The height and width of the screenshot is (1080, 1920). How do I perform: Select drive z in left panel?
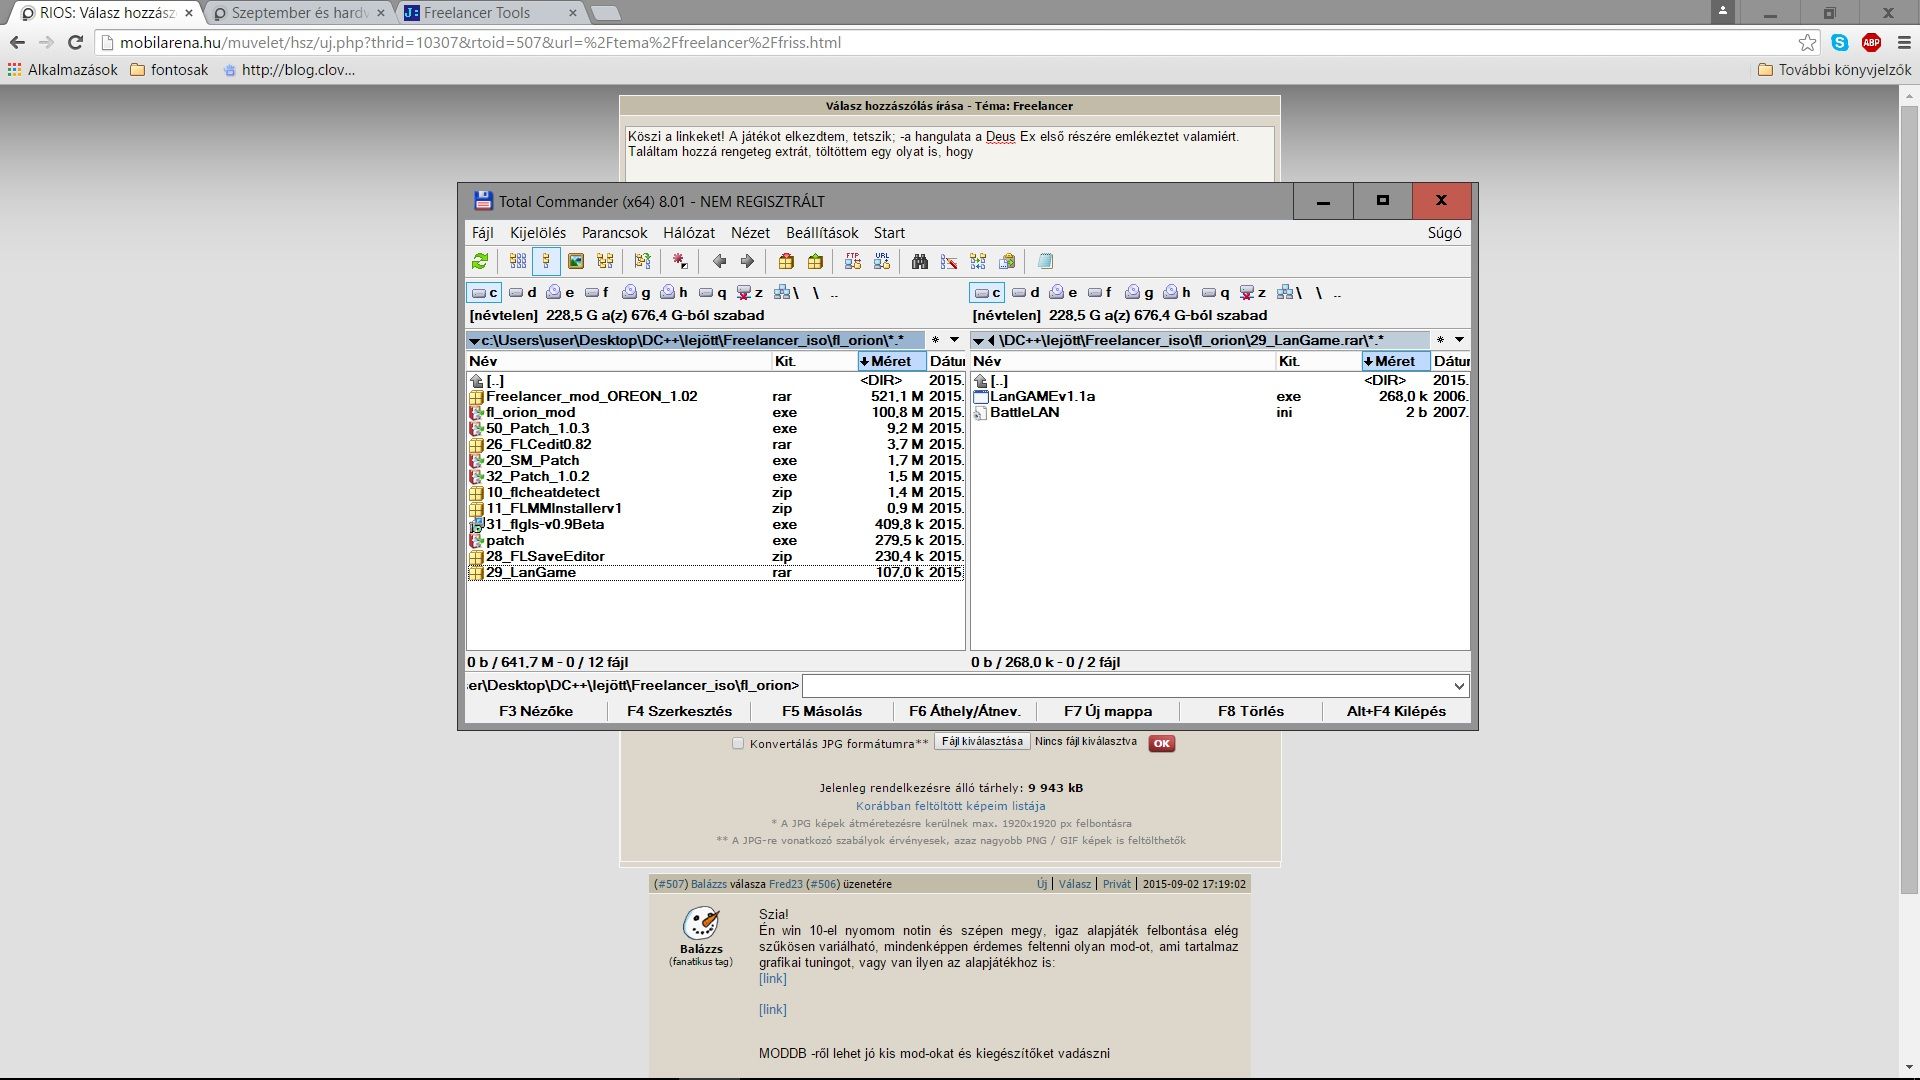pyautogui.click(x=750, y=292)
